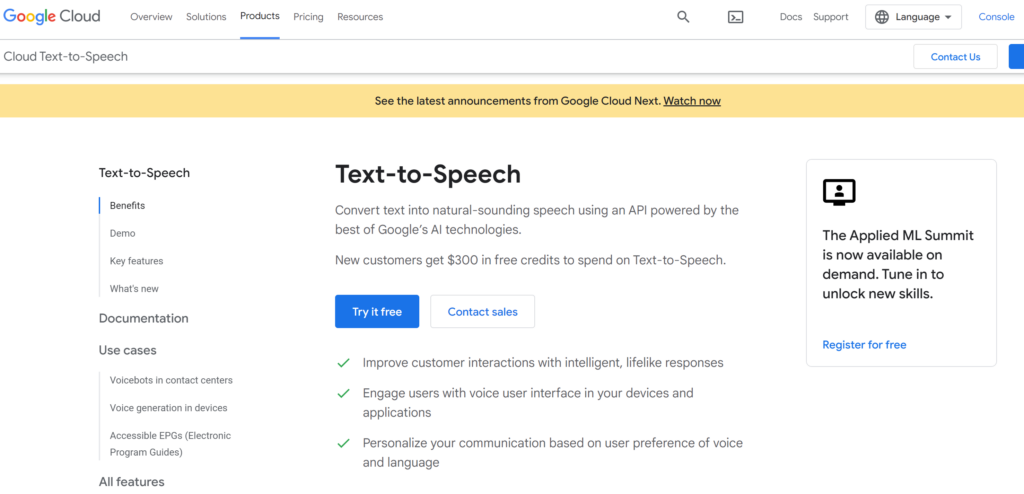Click the Cloud Text-to-Speech subheader title
The image size is (1024, 494).
click(65, 57)
